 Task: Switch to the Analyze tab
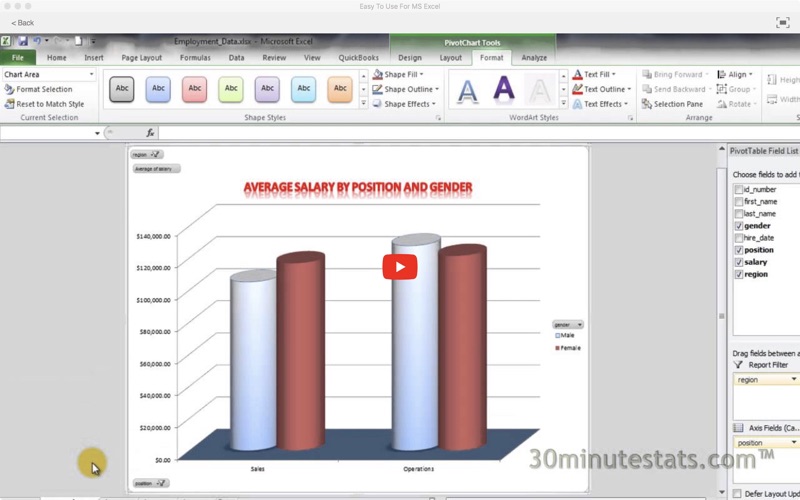(534, 58)
